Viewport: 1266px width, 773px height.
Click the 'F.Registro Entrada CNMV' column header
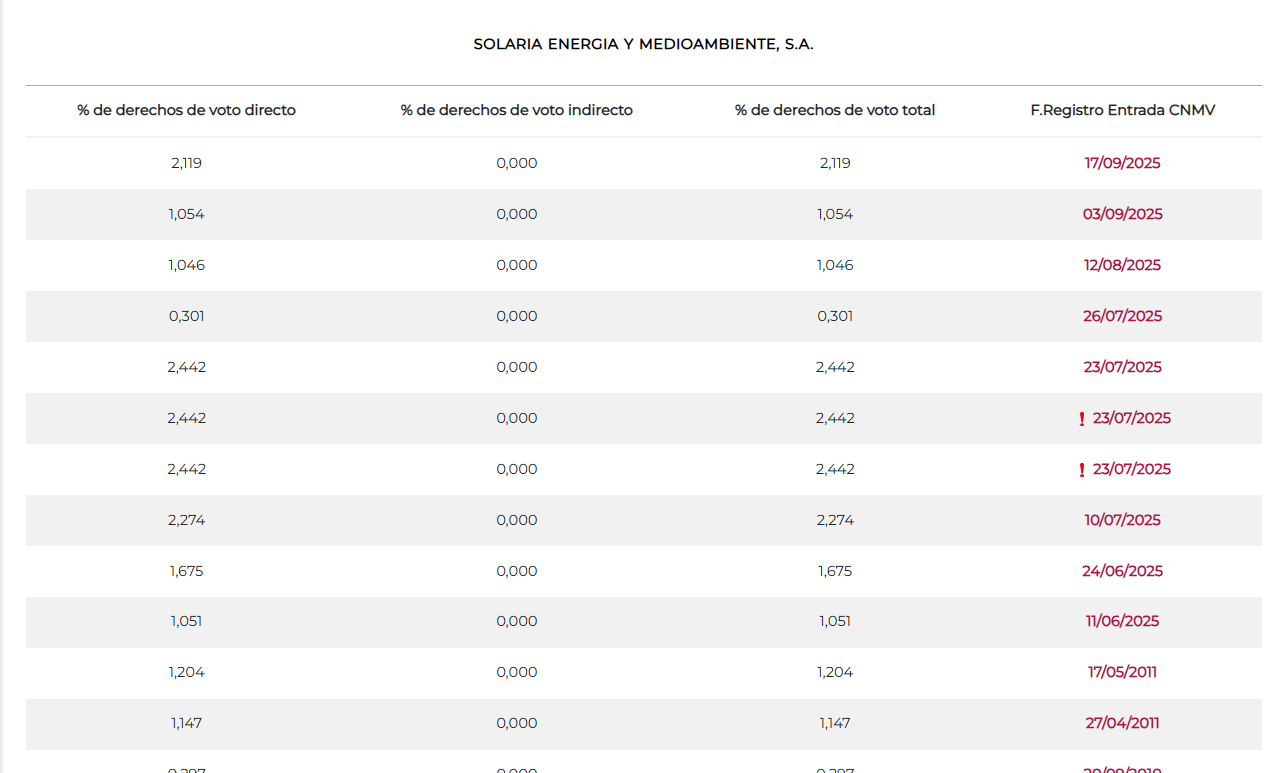(x=1123, y=110)
